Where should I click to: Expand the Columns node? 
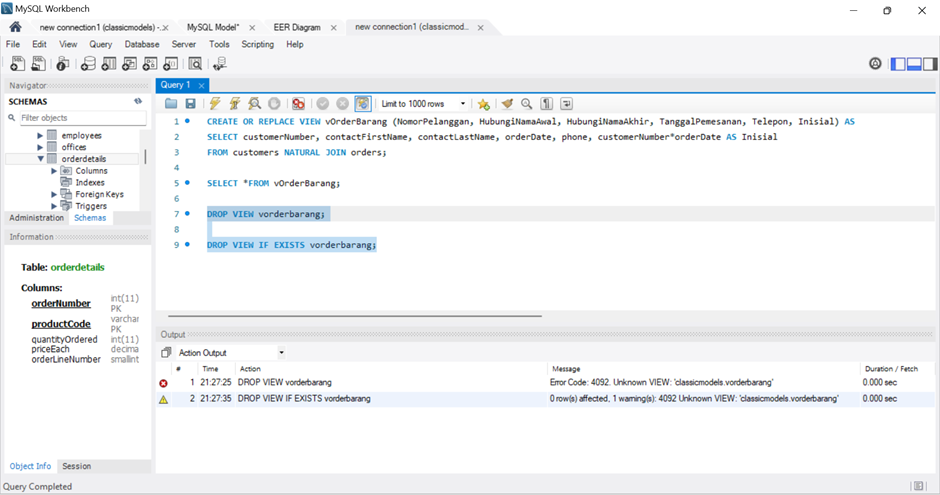tap(54, 171)
